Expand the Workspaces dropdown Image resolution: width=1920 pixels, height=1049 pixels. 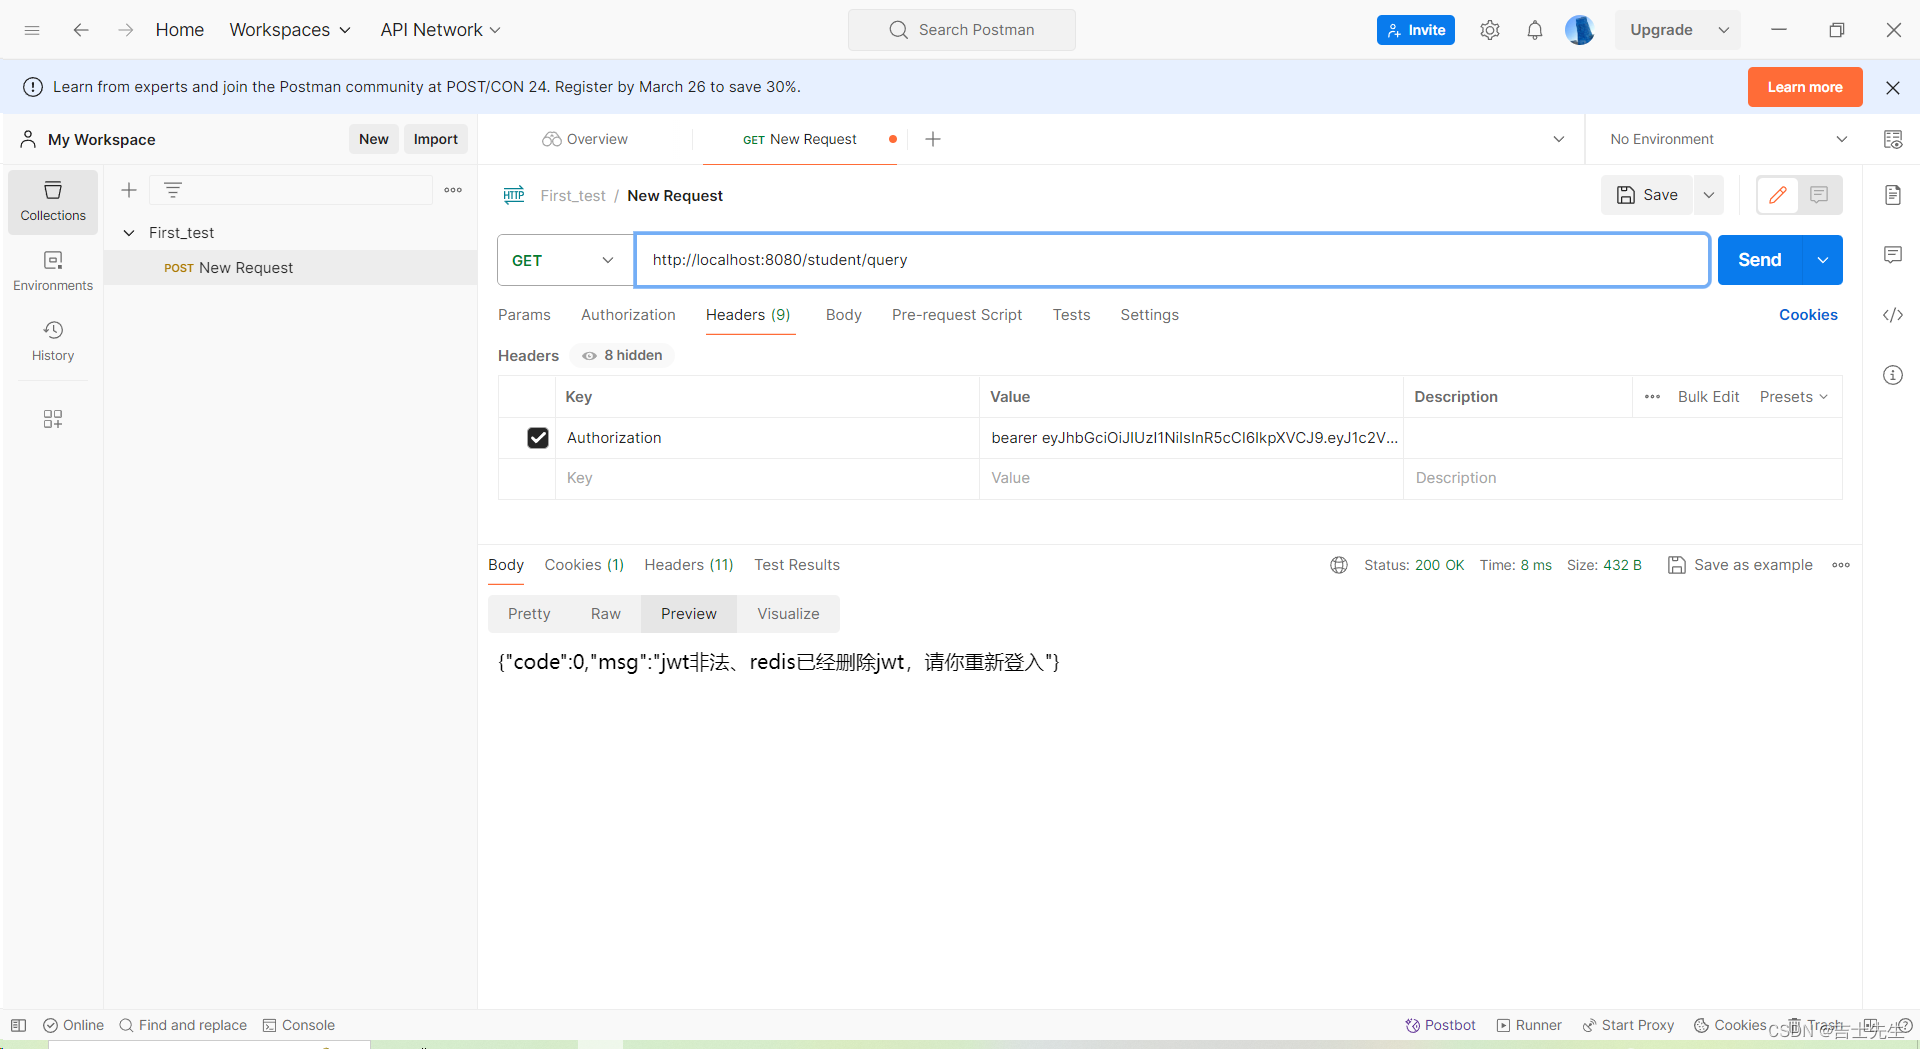(x=290, y=30)
